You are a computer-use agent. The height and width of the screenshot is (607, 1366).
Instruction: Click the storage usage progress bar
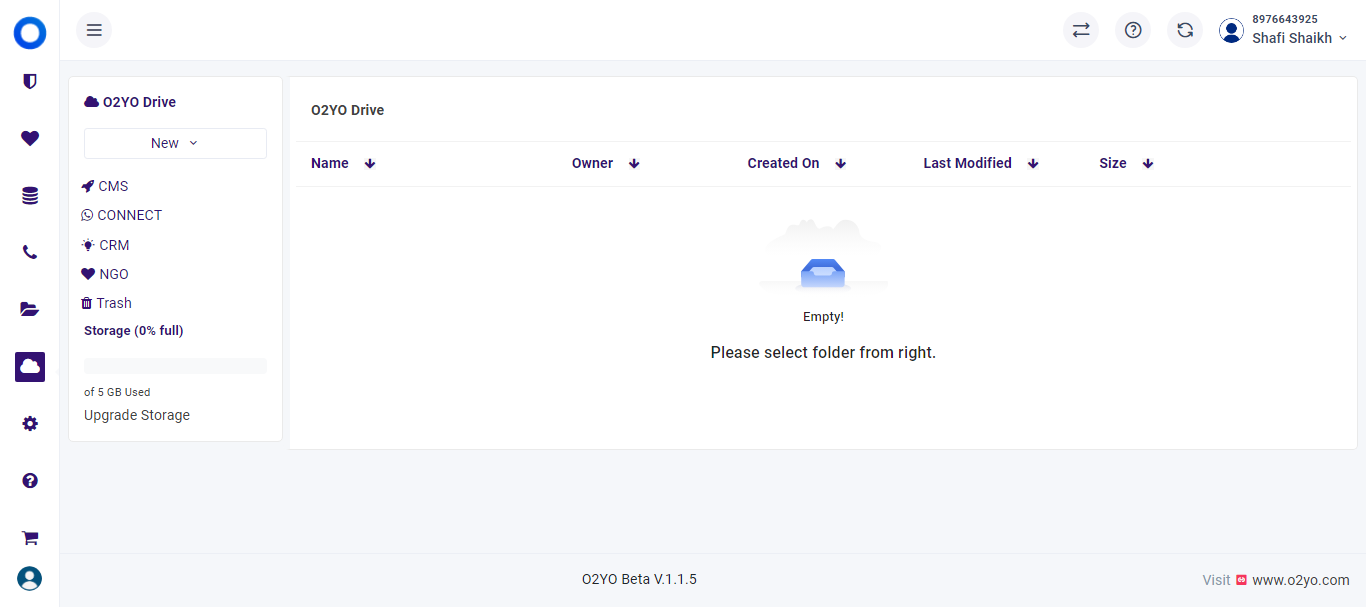pos(175,366)
